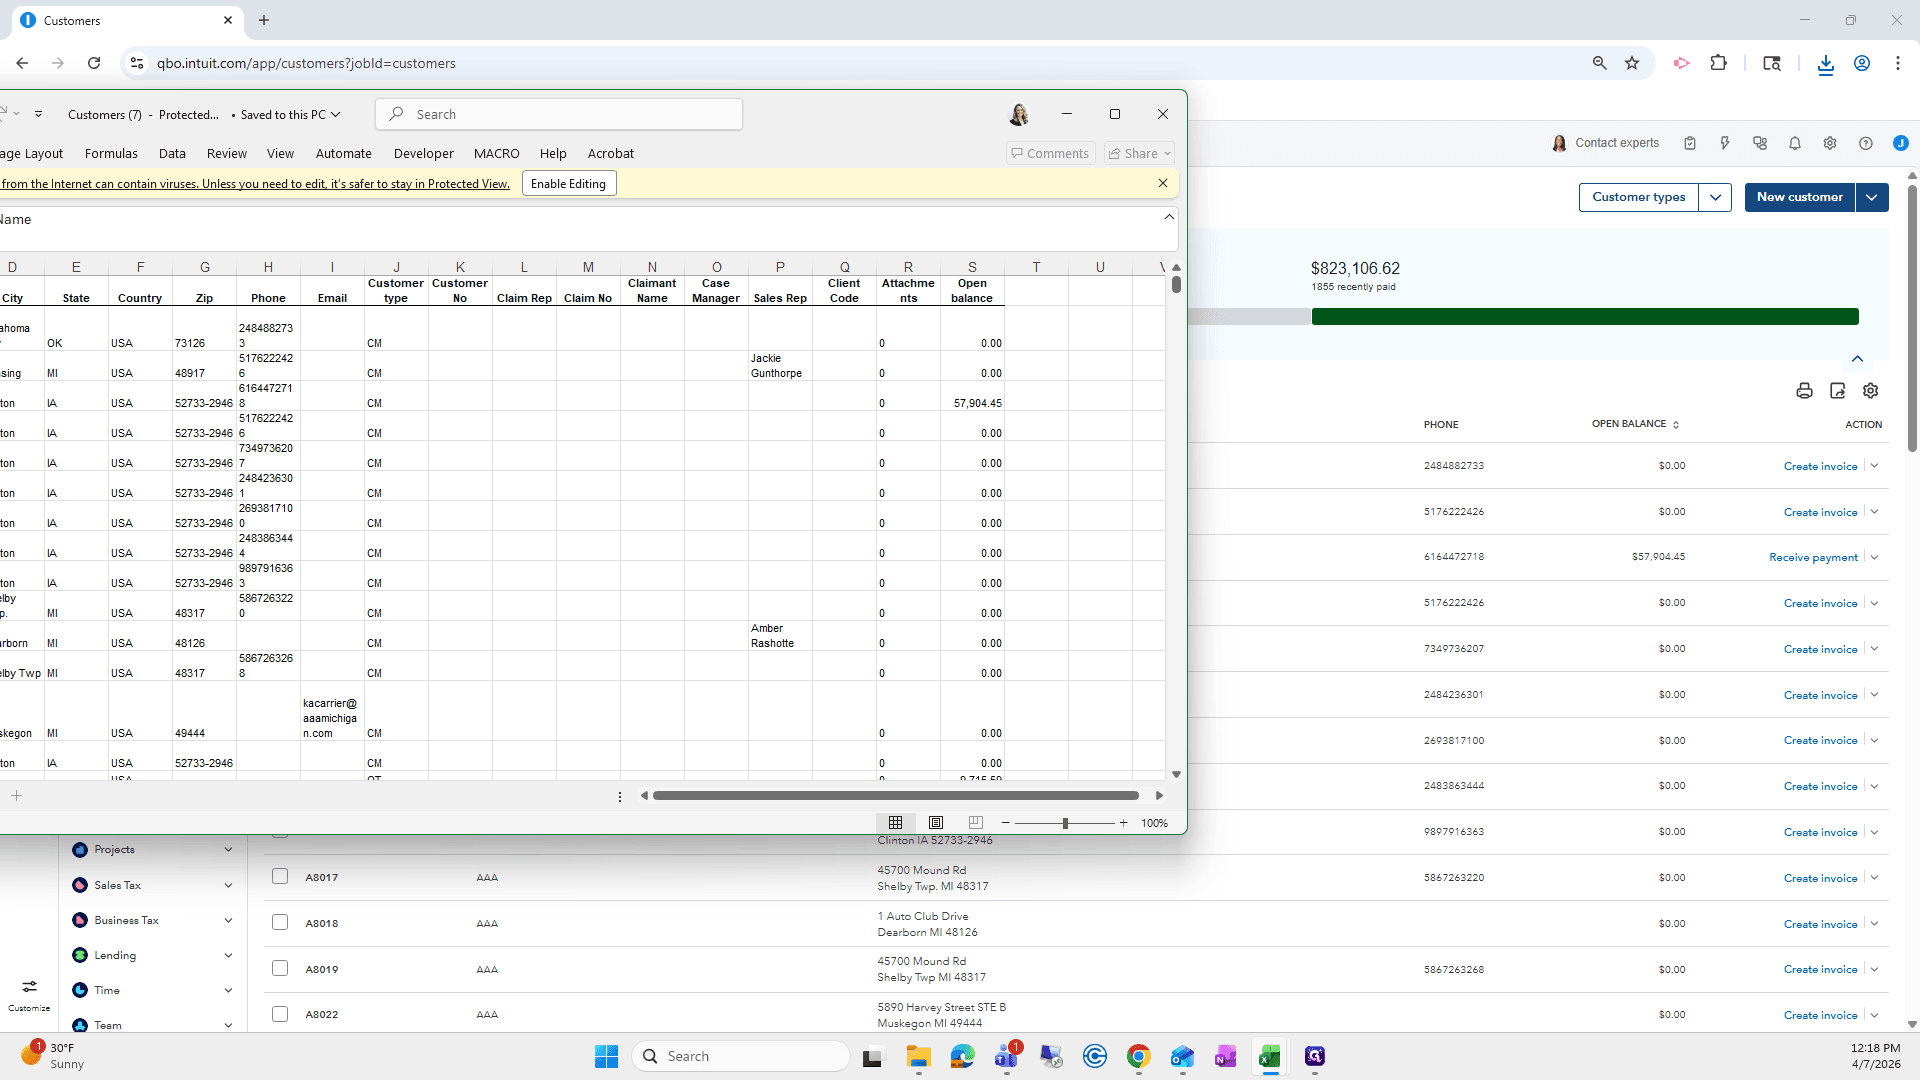
Task: Click the Receive payment link
Action: coord(1813,557)
